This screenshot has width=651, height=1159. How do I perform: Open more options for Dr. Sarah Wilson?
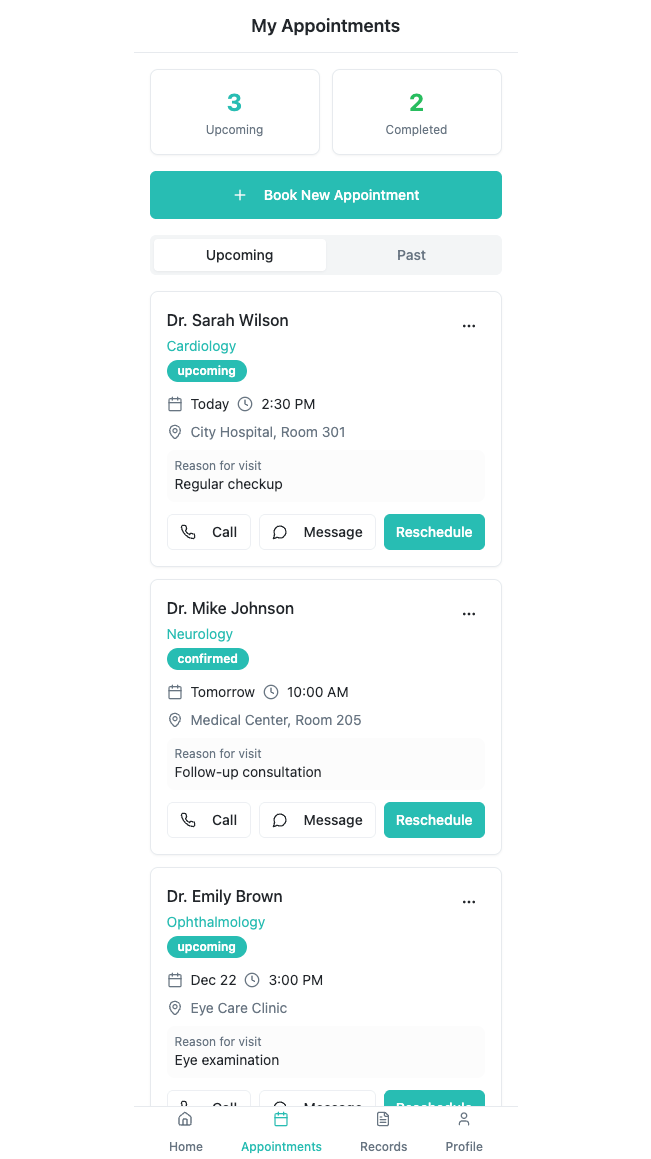tap(468, 326)
